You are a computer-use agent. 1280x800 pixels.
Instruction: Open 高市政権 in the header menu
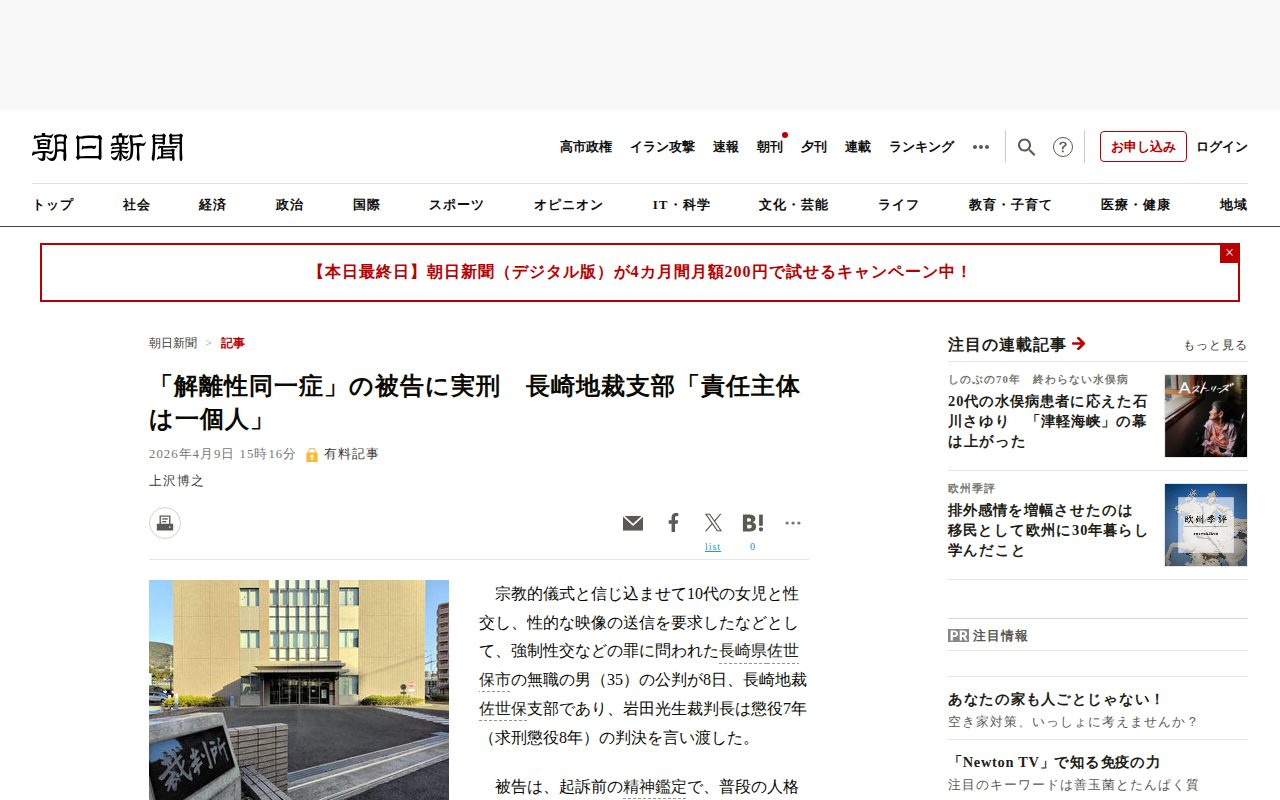coord(586,147)
